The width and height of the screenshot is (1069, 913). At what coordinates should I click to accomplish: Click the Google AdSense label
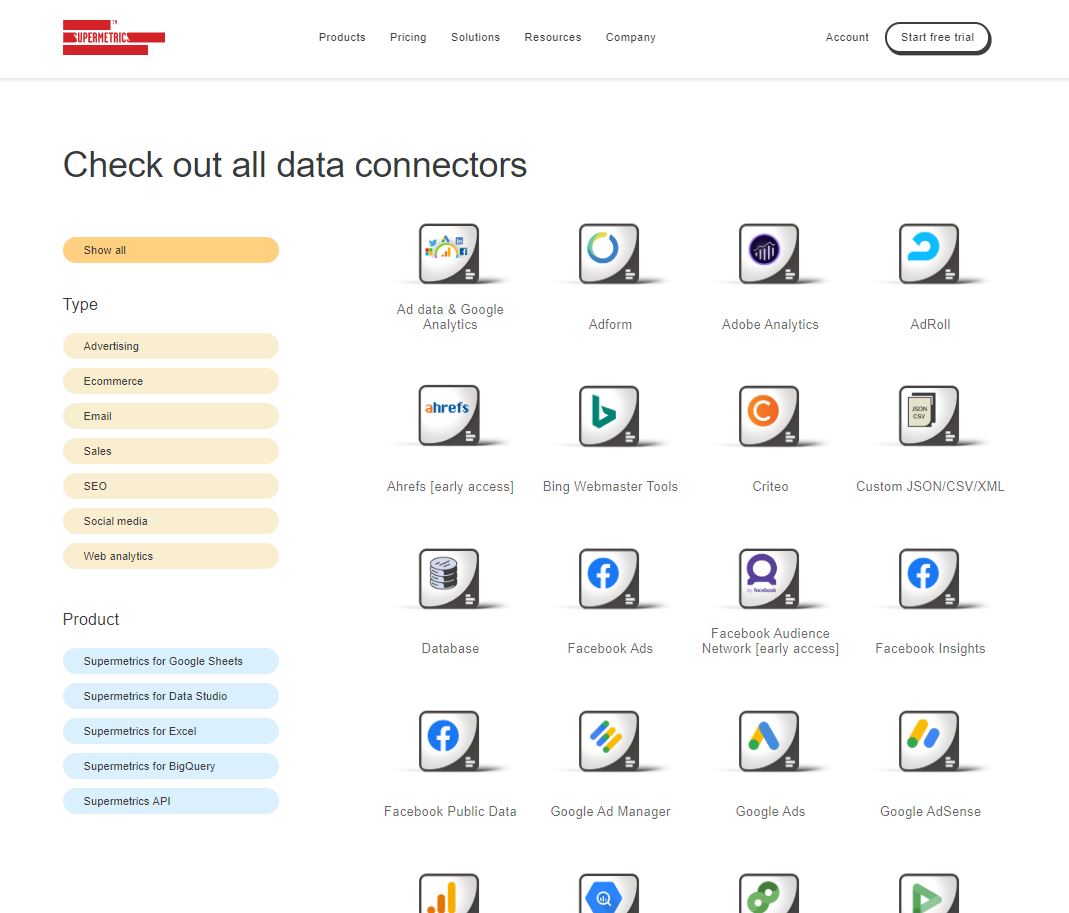click(x=930, y=811)
